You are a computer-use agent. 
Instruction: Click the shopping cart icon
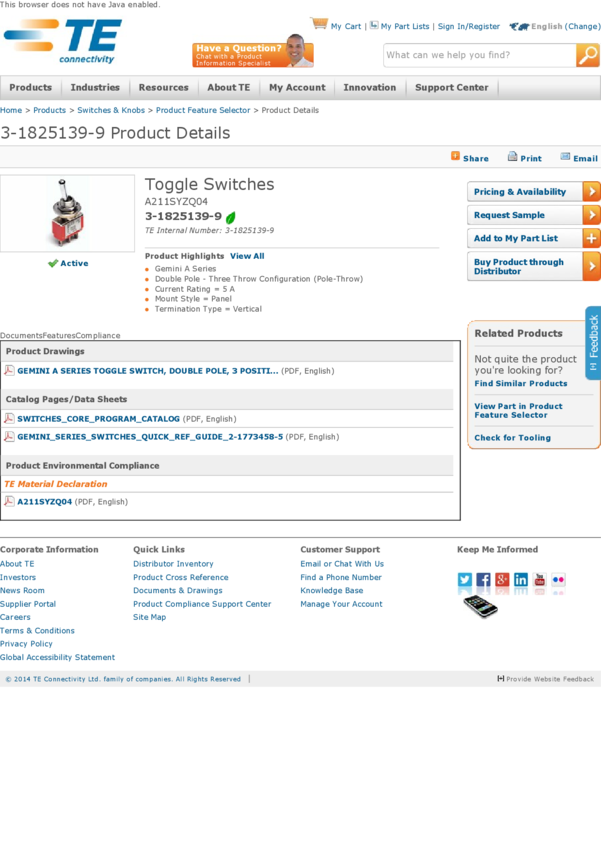click(x=320, y=24)
